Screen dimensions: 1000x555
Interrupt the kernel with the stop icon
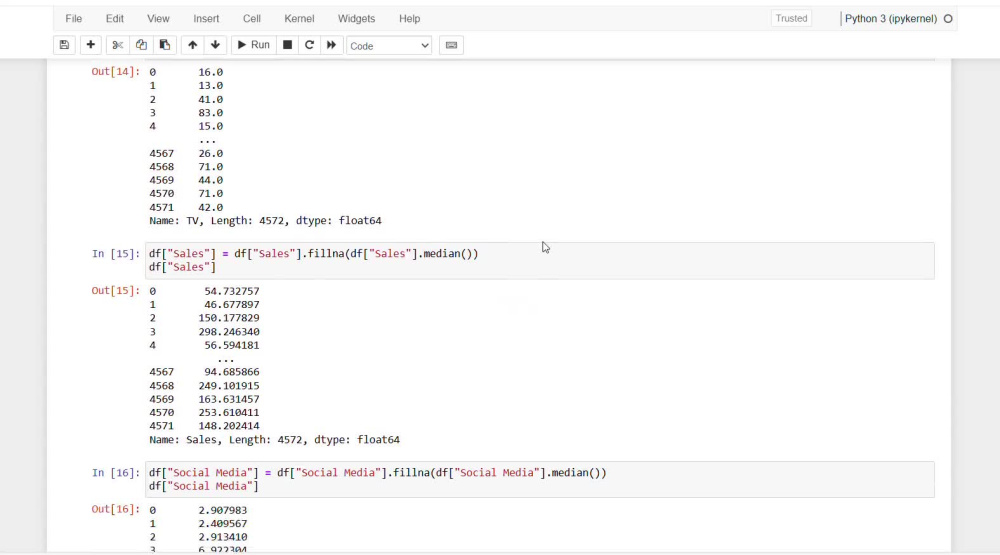(x=288, y=45)
